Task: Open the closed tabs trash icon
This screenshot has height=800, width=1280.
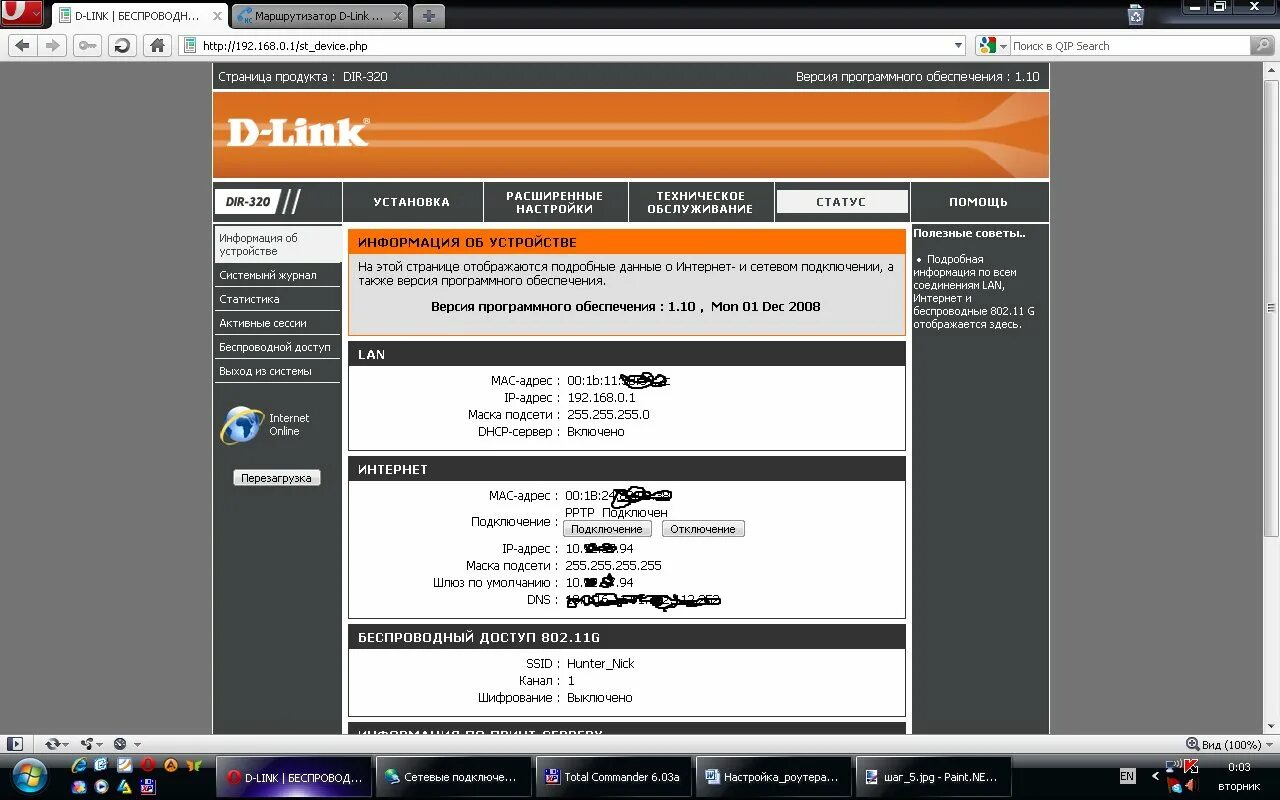Action: click(x=1135, y=14)
